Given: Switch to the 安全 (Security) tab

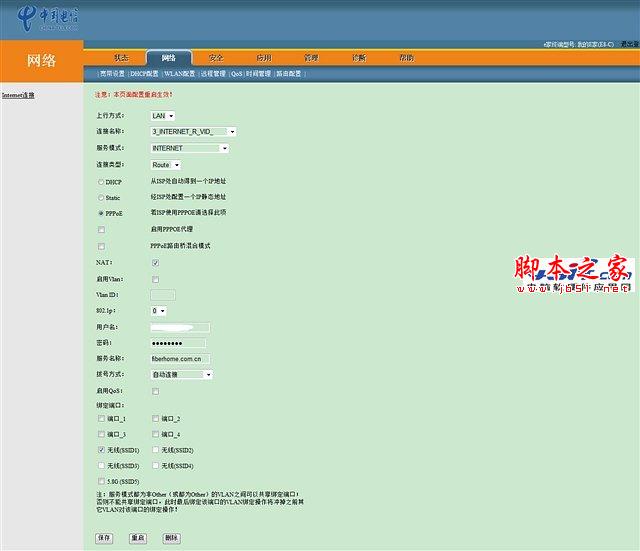Looking at the screenshot, I should (216, 58).
